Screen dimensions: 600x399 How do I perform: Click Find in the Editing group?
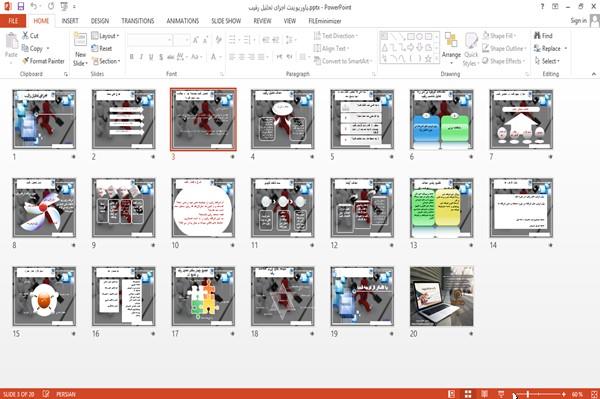543,36
